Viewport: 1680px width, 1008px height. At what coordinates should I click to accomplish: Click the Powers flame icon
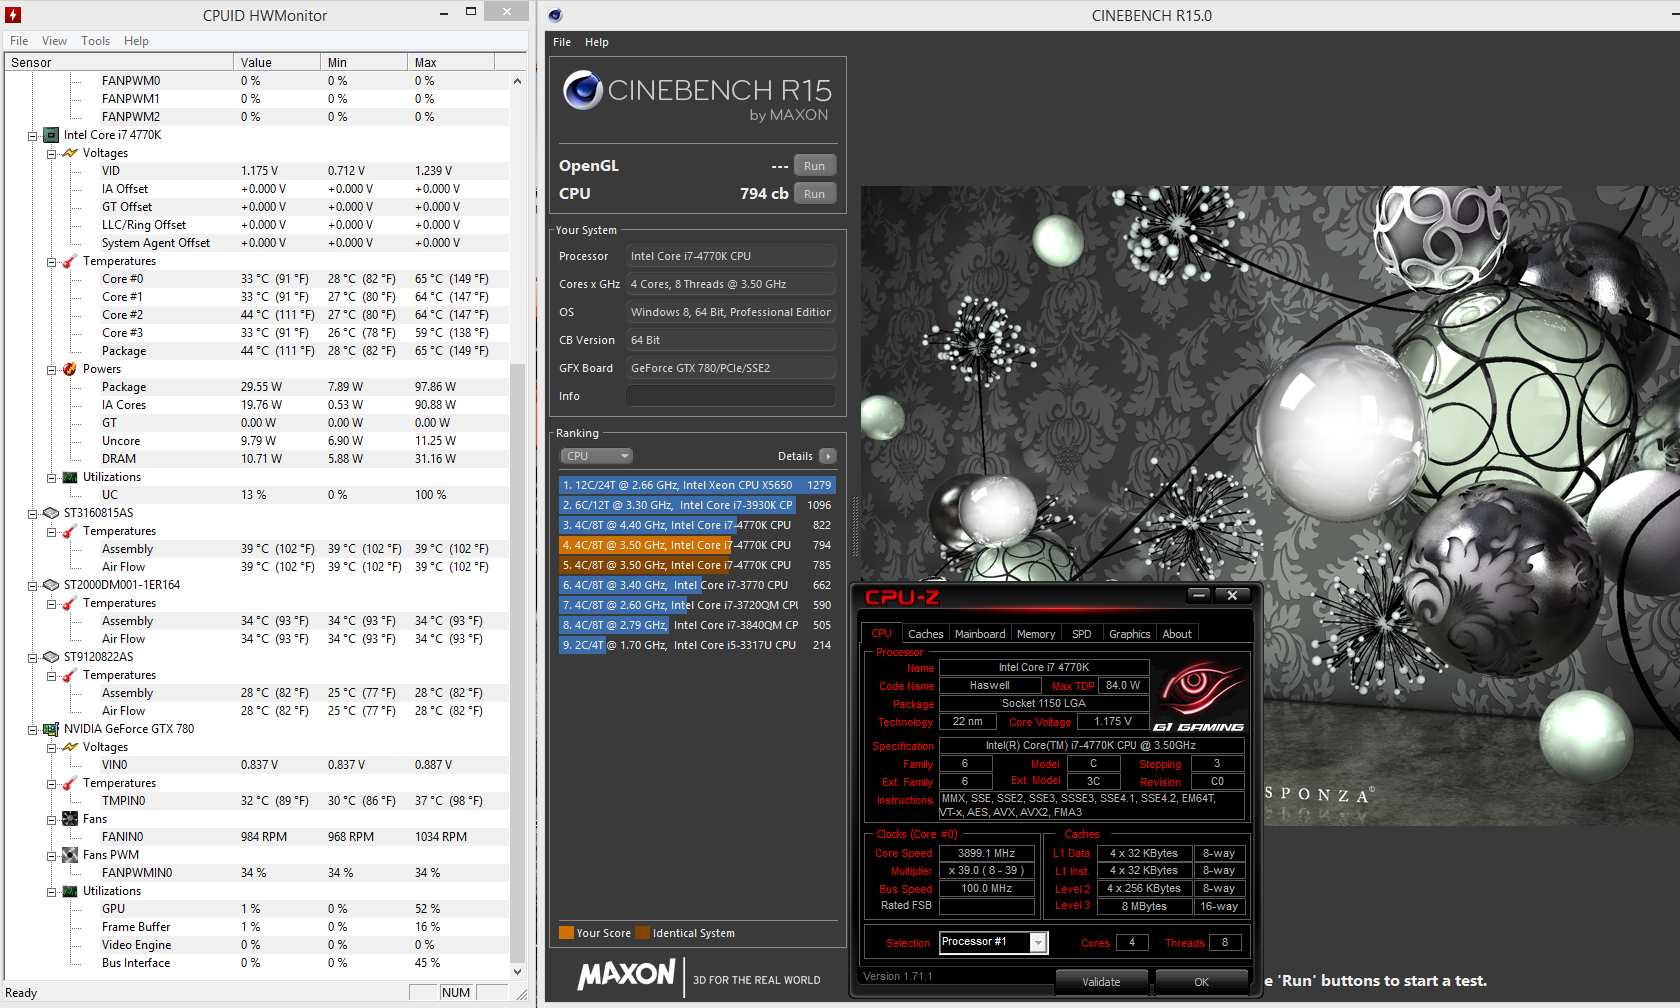pos(70,369)
